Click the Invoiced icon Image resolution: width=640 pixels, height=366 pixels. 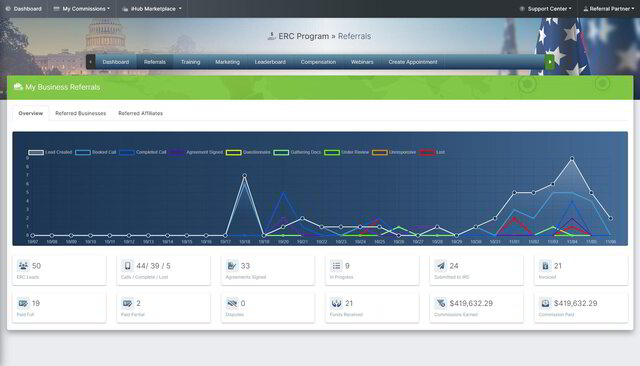pos(545,266)
